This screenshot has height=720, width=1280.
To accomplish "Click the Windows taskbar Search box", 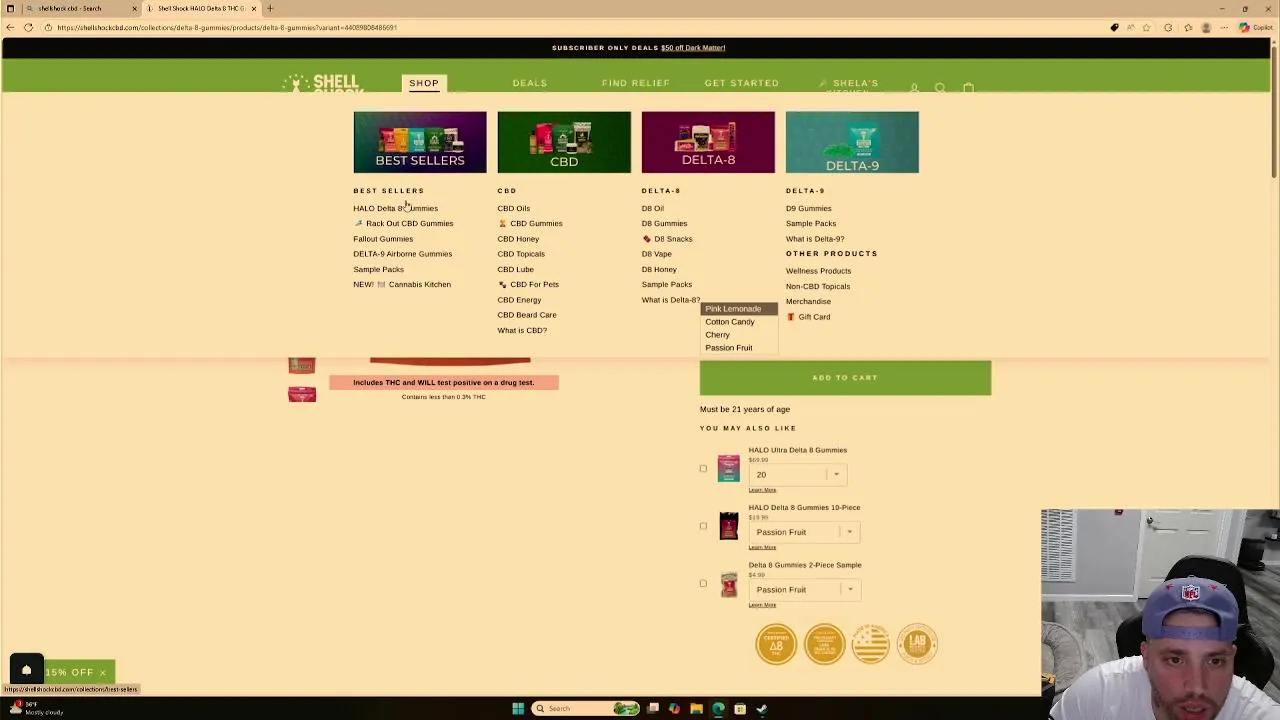I will pyautogui.click(x=583, y=709).
